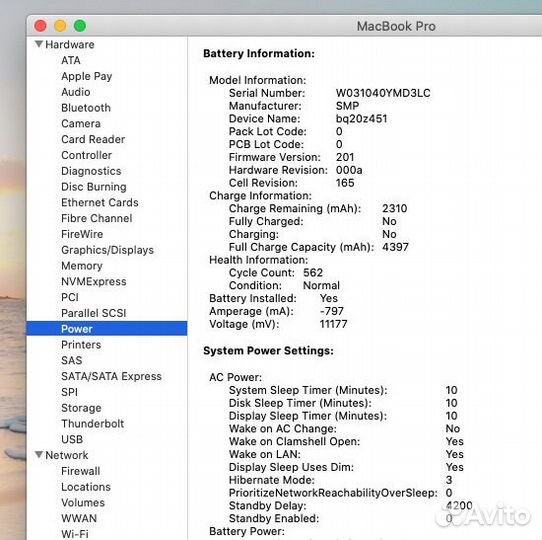Viewport: 542px width, 540px height.
Task: Click the device name bq20z451
Action: tap(361, 119)
